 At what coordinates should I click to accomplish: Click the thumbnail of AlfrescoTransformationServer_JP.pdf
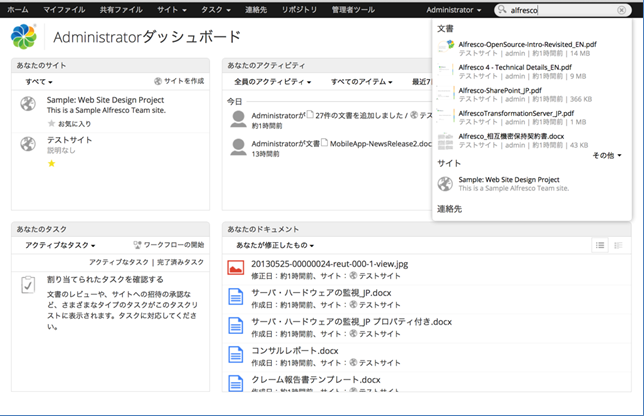[x=446, y=116]
